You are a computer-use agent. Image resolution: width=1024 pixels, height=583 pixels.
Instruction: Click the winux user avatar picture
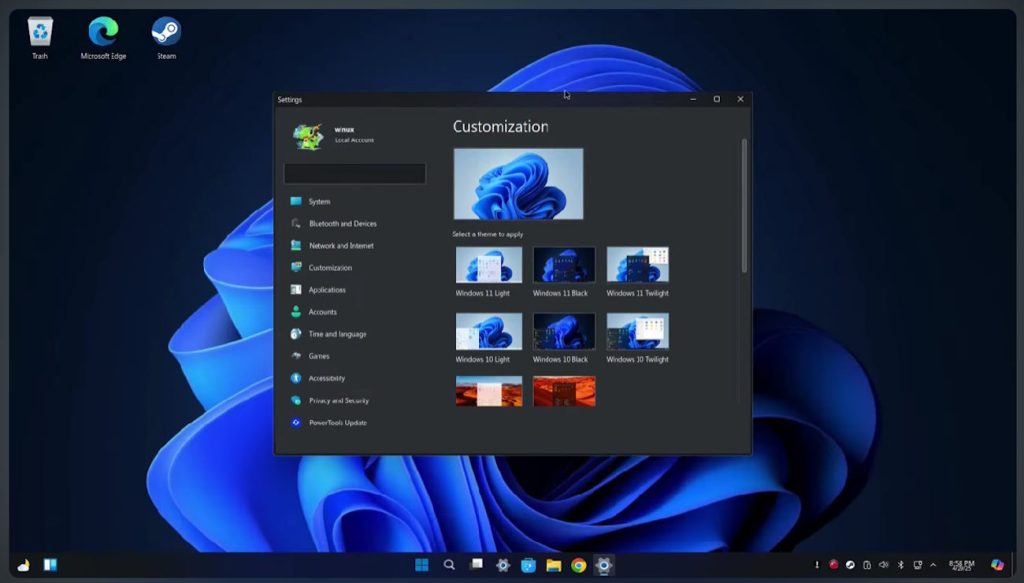[x=308, y=136]
